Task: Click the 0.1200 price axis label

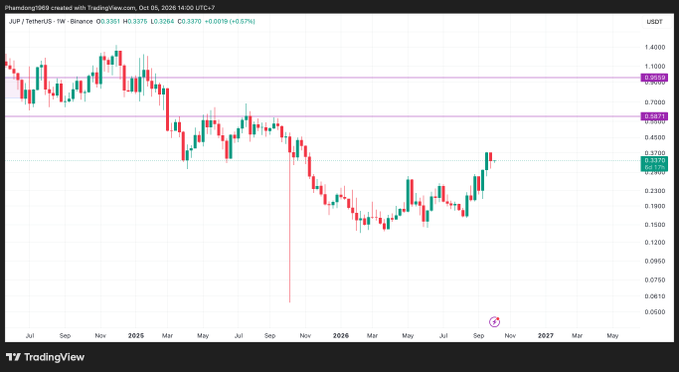Action: click(x=655, y=242)
